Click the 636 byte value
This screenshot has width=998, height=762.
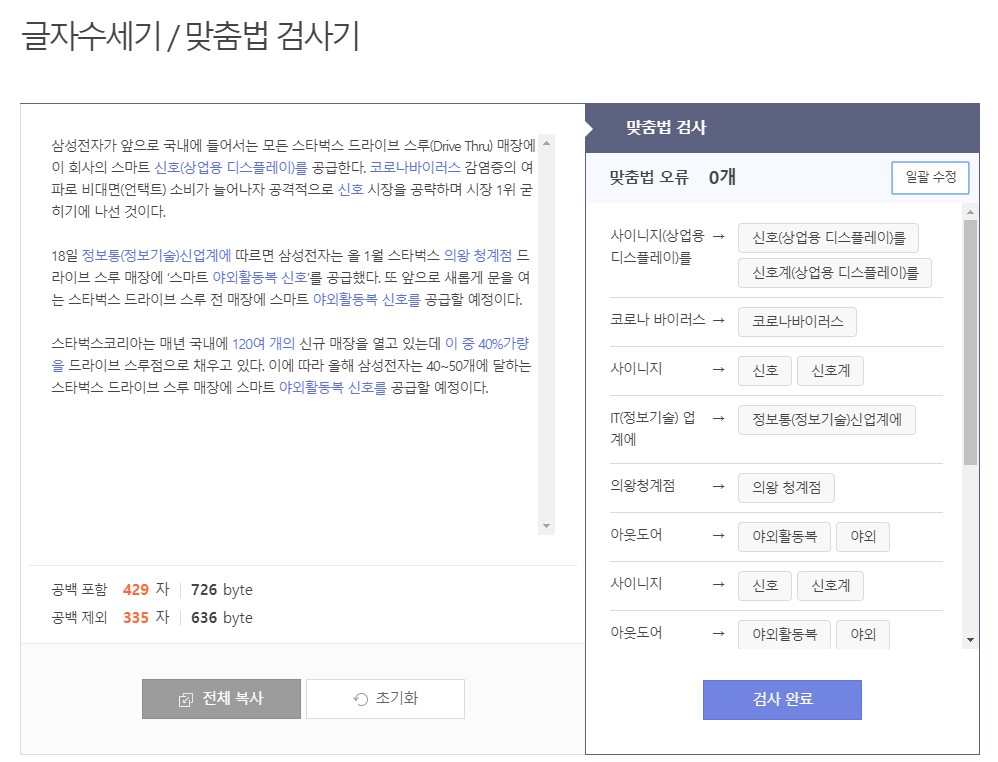(221, 618)
